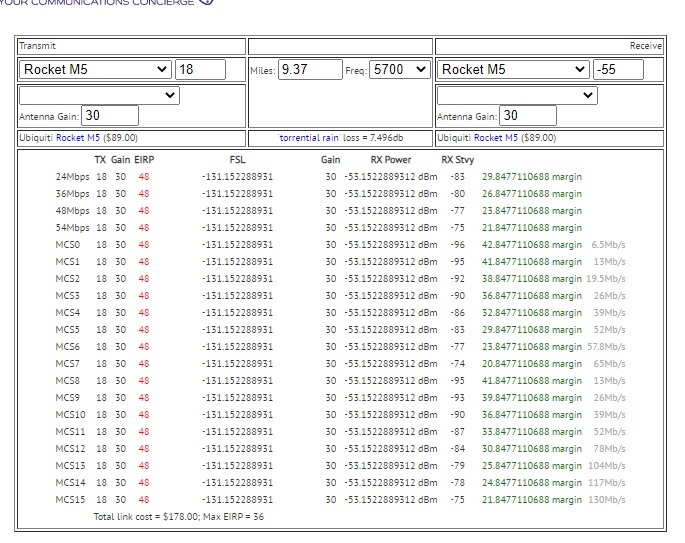685x543 pixels.
Task: Click the RX Power column header
Action: (x=390, y=160)
